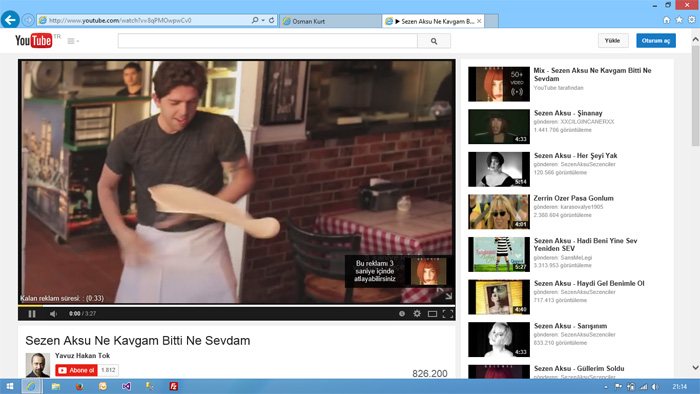Click the page scrollbar up arrow
Viewport: 700px width, 394px height.
[696, 39]
